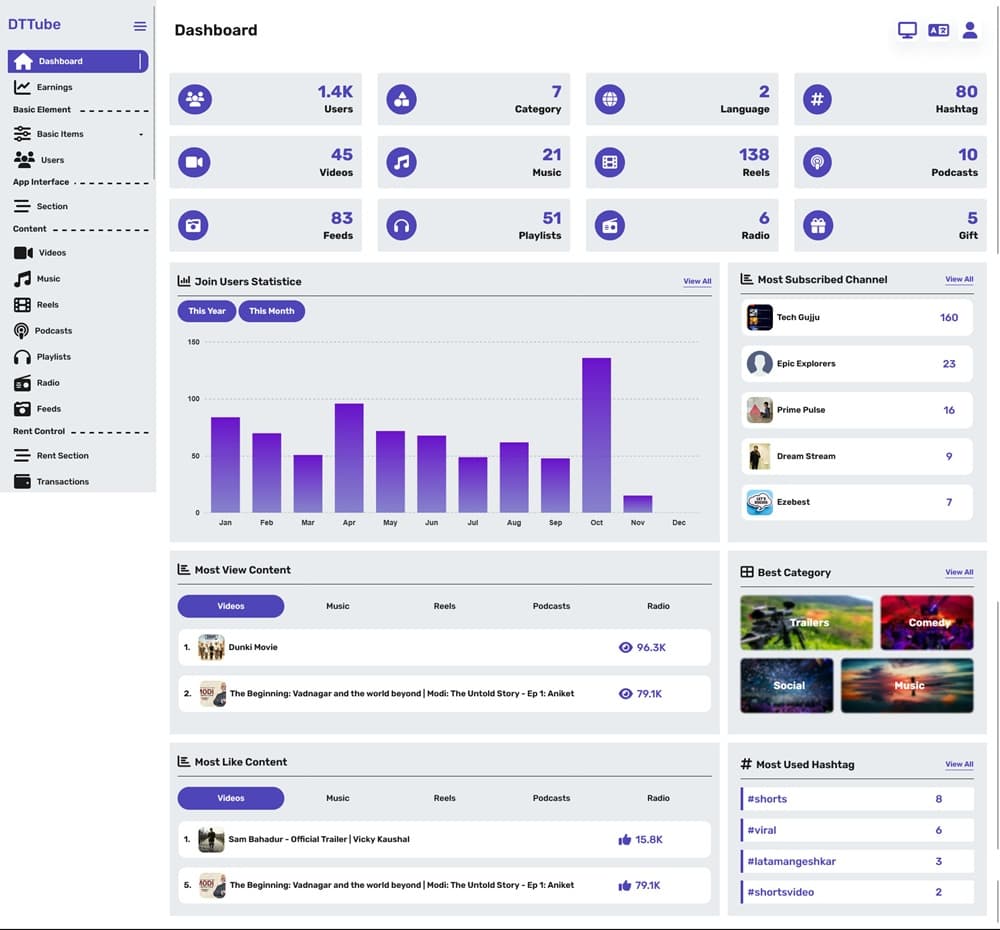Click View All for Most Subscribed Channel
Image resolution: width=1000 pixels, height=930 pixels.
click(959, 280)
